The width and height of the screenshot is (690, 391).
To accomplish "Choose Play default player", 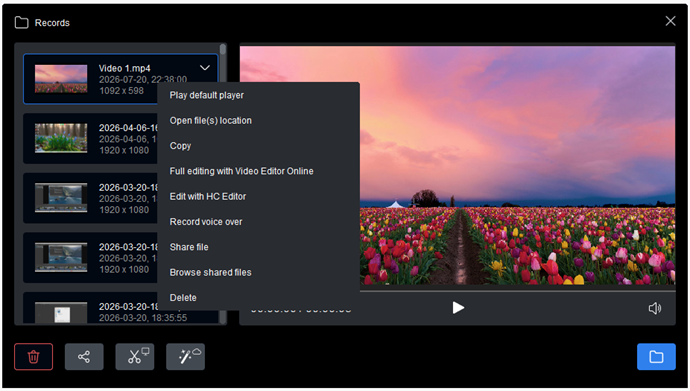I will click(206, 95).
